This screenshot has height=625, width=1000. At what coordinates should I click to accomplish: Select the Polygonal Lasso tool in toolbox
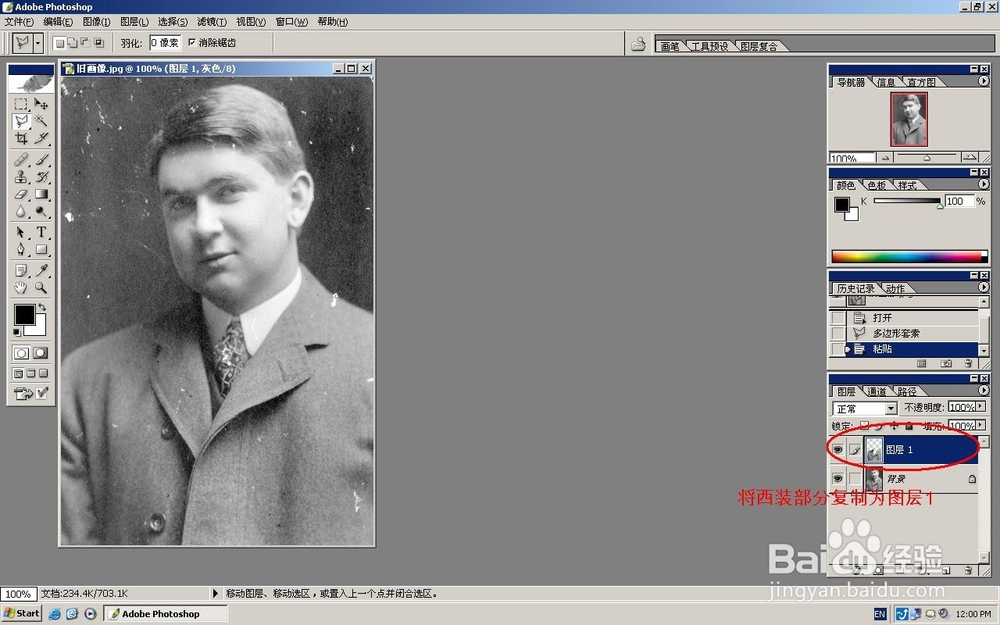(x=21, y=121)
